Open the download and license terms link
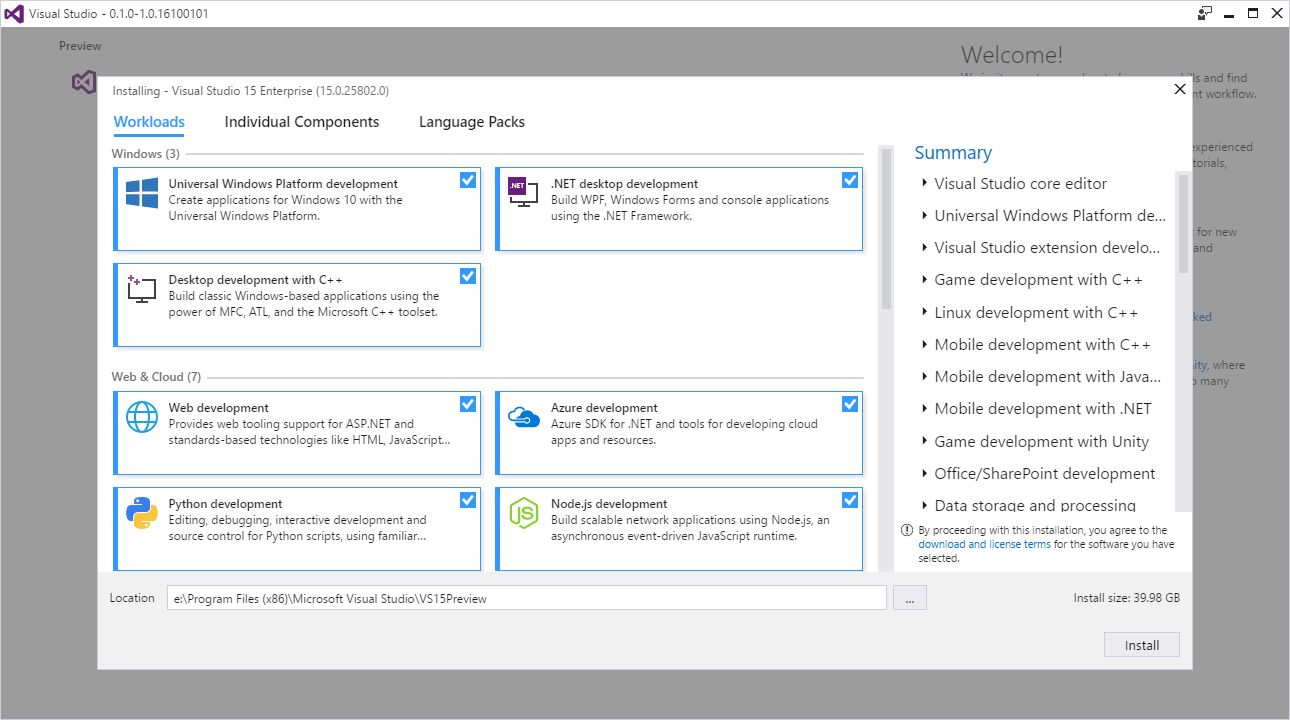This screenshot has height=720, width=1290. click(984, 545)
